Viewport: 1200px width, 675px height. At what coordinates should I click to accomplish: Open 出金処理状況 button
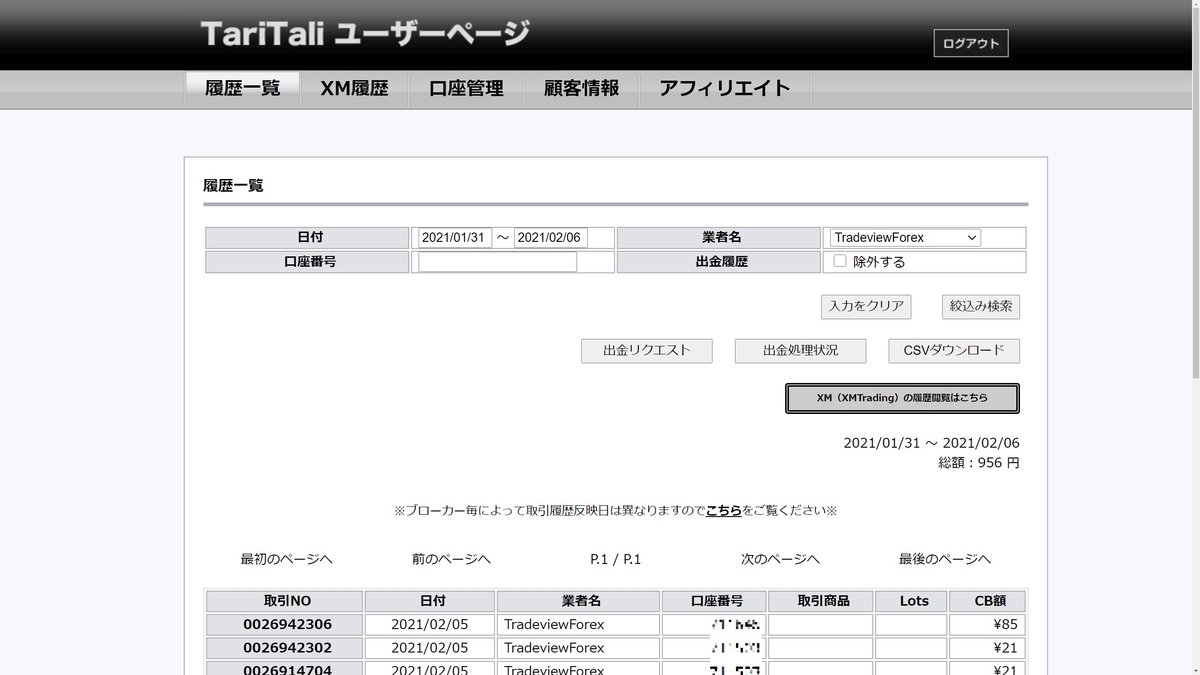pyautogui.click(x=800, y=351)
